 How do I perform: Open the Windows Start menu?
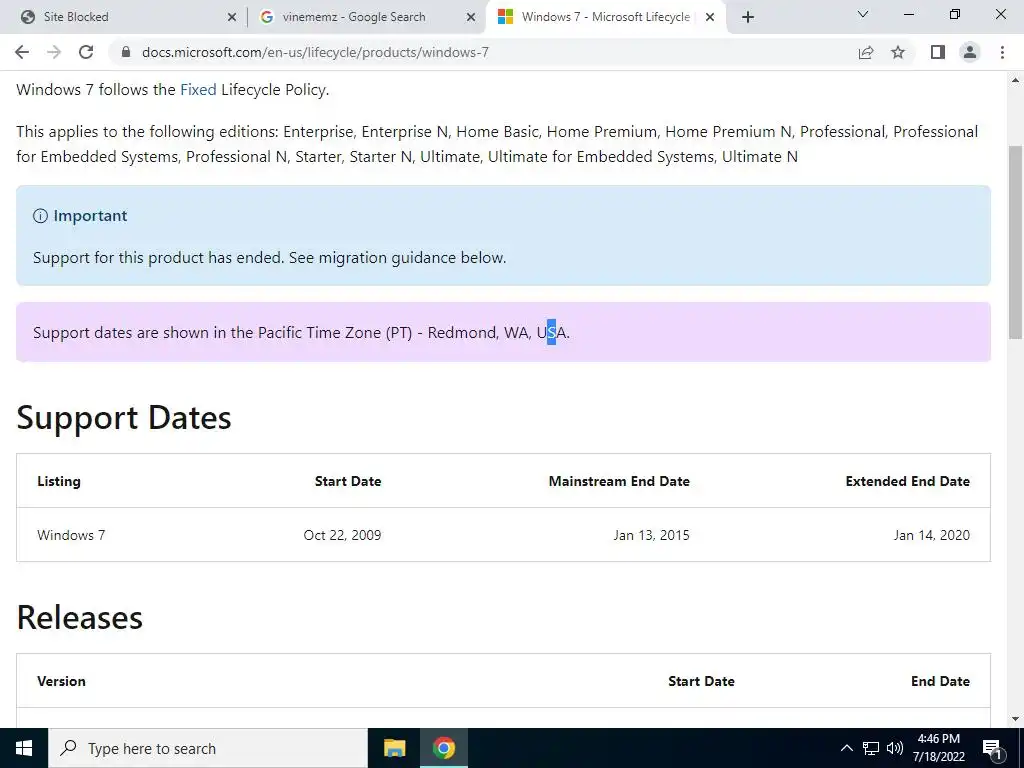click(x=24, y=748)
